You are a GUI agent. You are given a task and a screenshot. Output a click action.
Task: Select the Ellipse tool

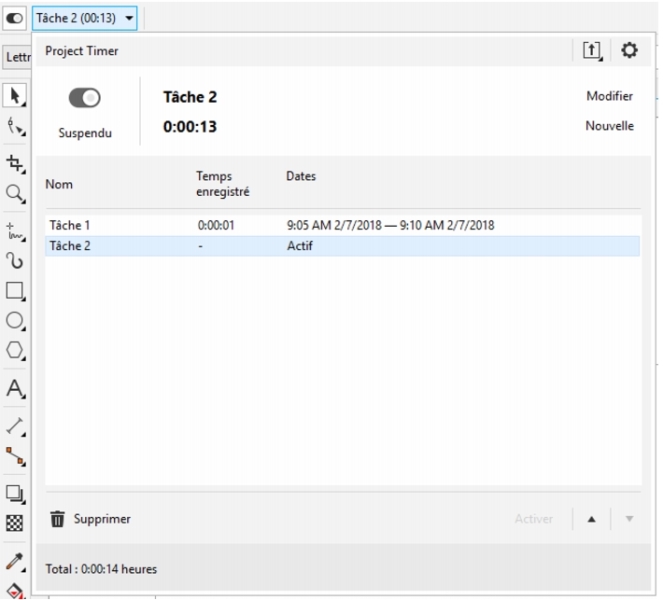tap(14, 321)
